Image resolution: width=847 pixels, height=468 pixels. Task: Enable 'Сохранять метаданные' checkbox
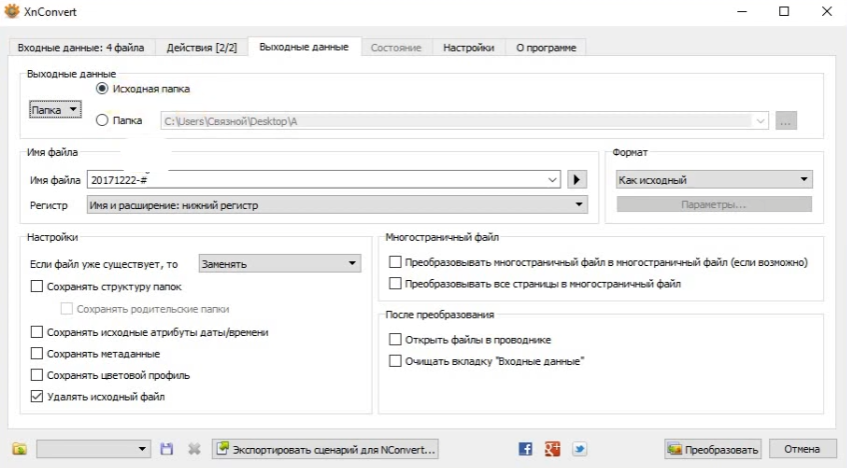pyautogui.click(x=36, y=353)
